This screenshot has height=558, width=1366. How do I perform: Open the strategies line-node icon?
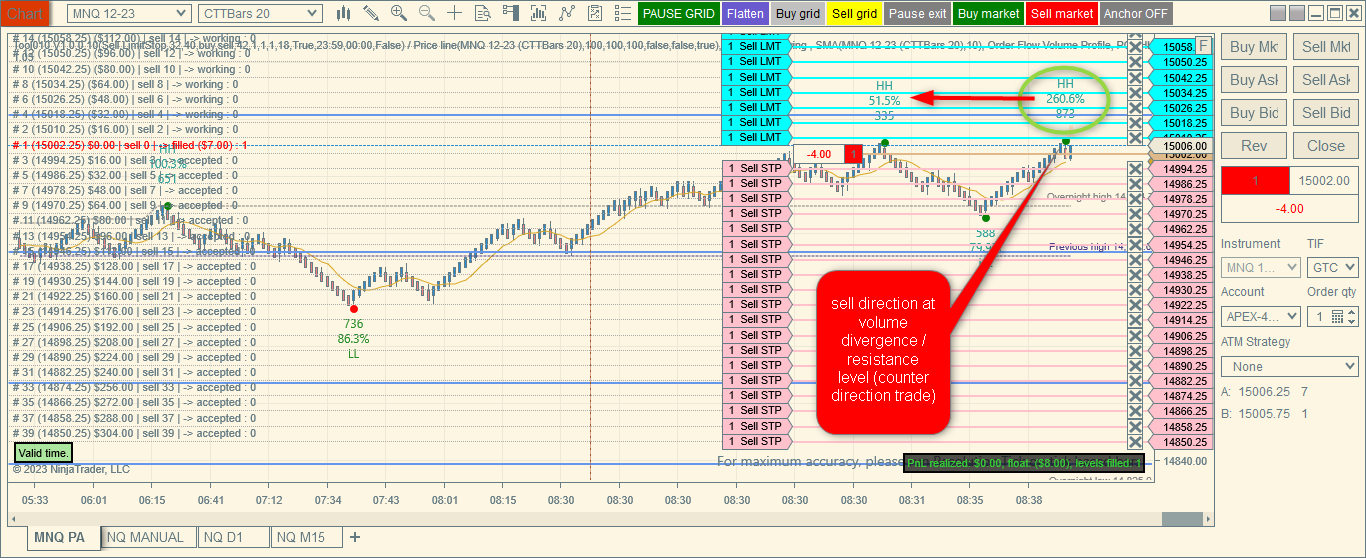click(567, 13)
